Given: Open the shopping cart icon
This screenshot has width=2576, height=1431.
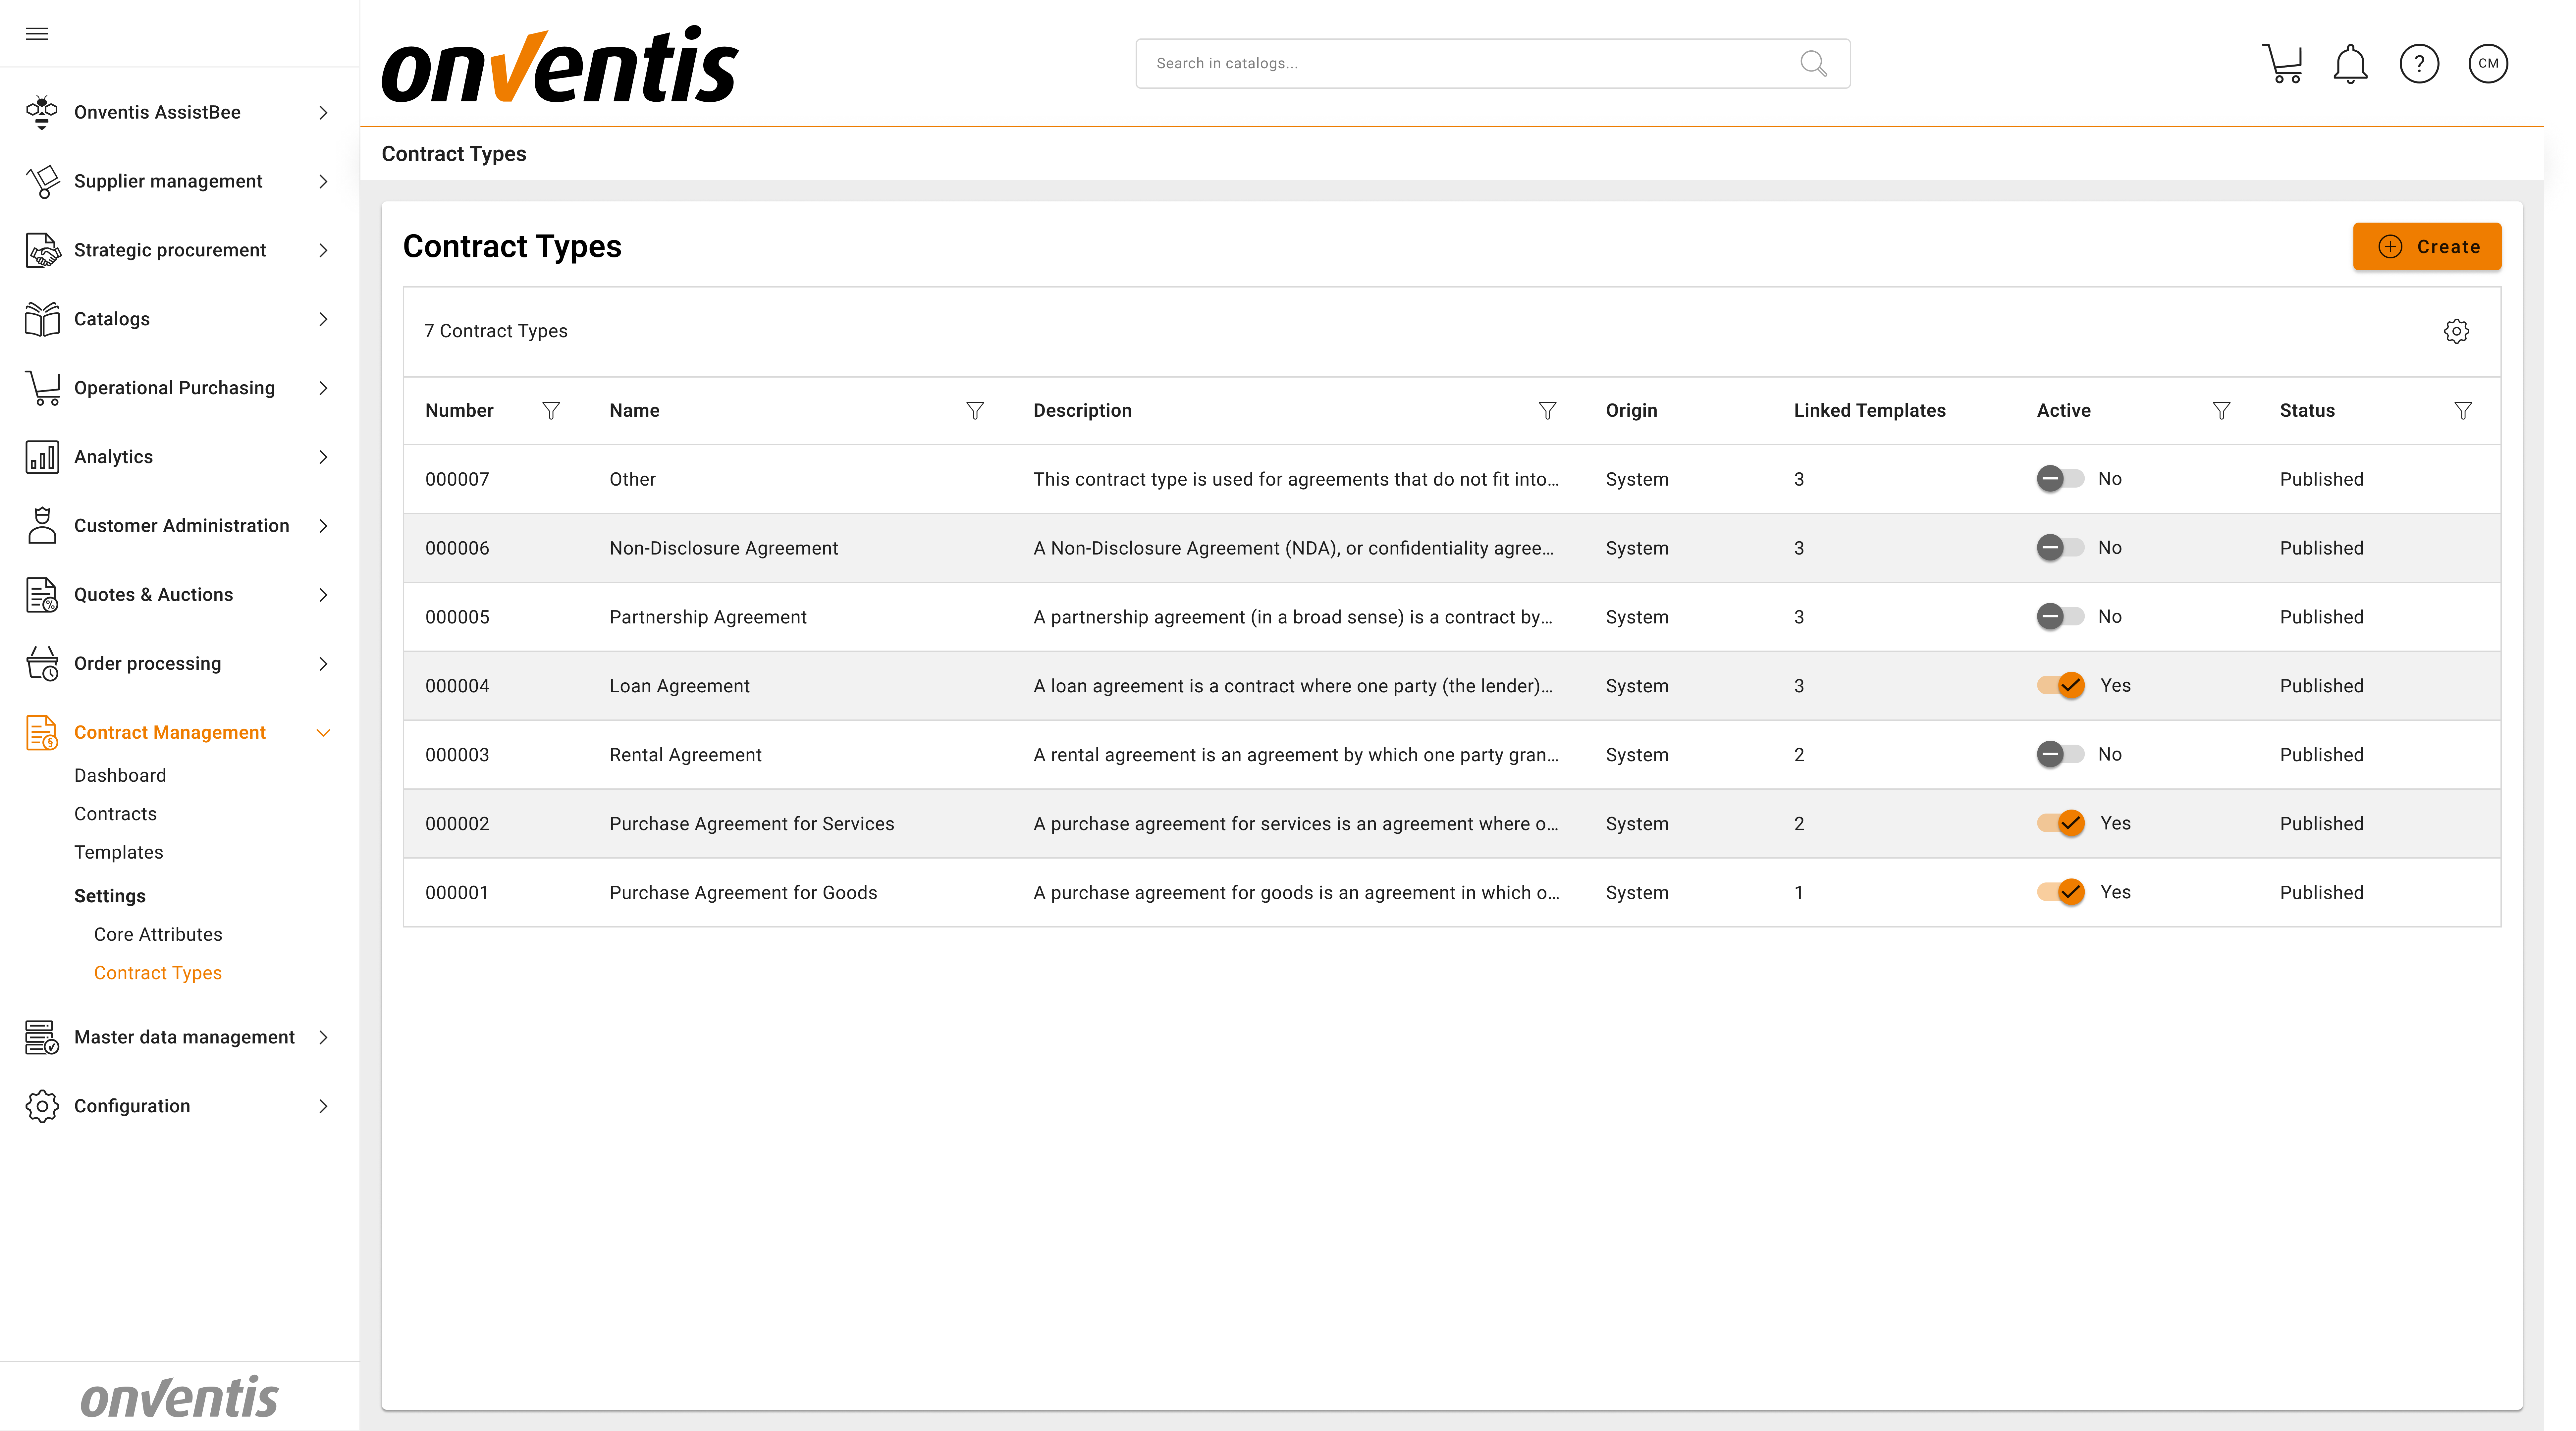Looking at the screenshot, I should 2282,63.
